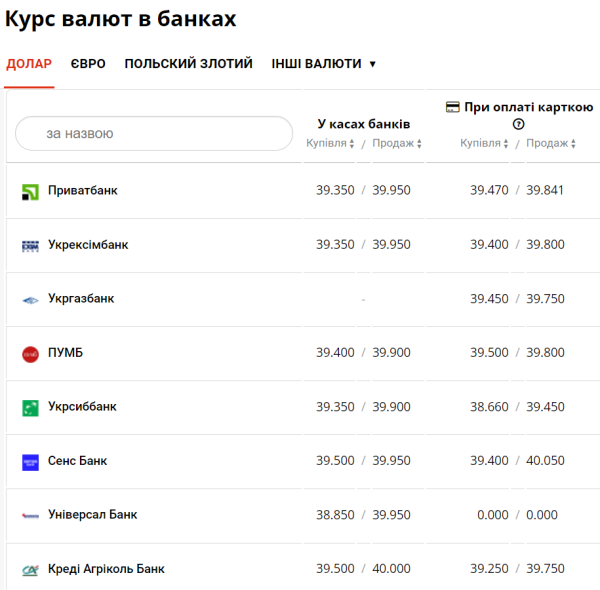Expand the ІНШІ ВАЛЮТИ dropdown
600x590 pixels.
[x=323, y=64]
